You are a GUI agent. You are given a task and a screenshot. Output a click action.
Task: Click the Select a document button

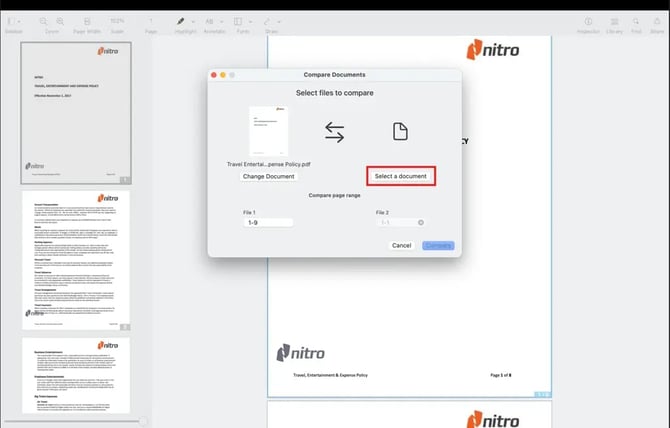pos(401,176)
